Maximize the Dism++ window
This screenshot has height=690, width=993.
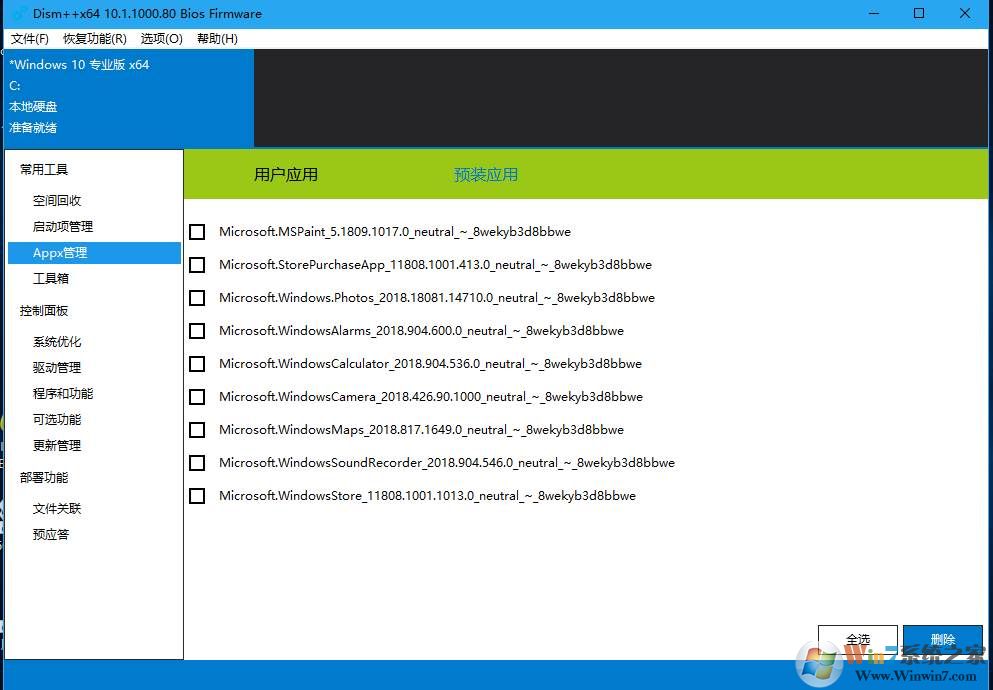(x=919, y=13)
